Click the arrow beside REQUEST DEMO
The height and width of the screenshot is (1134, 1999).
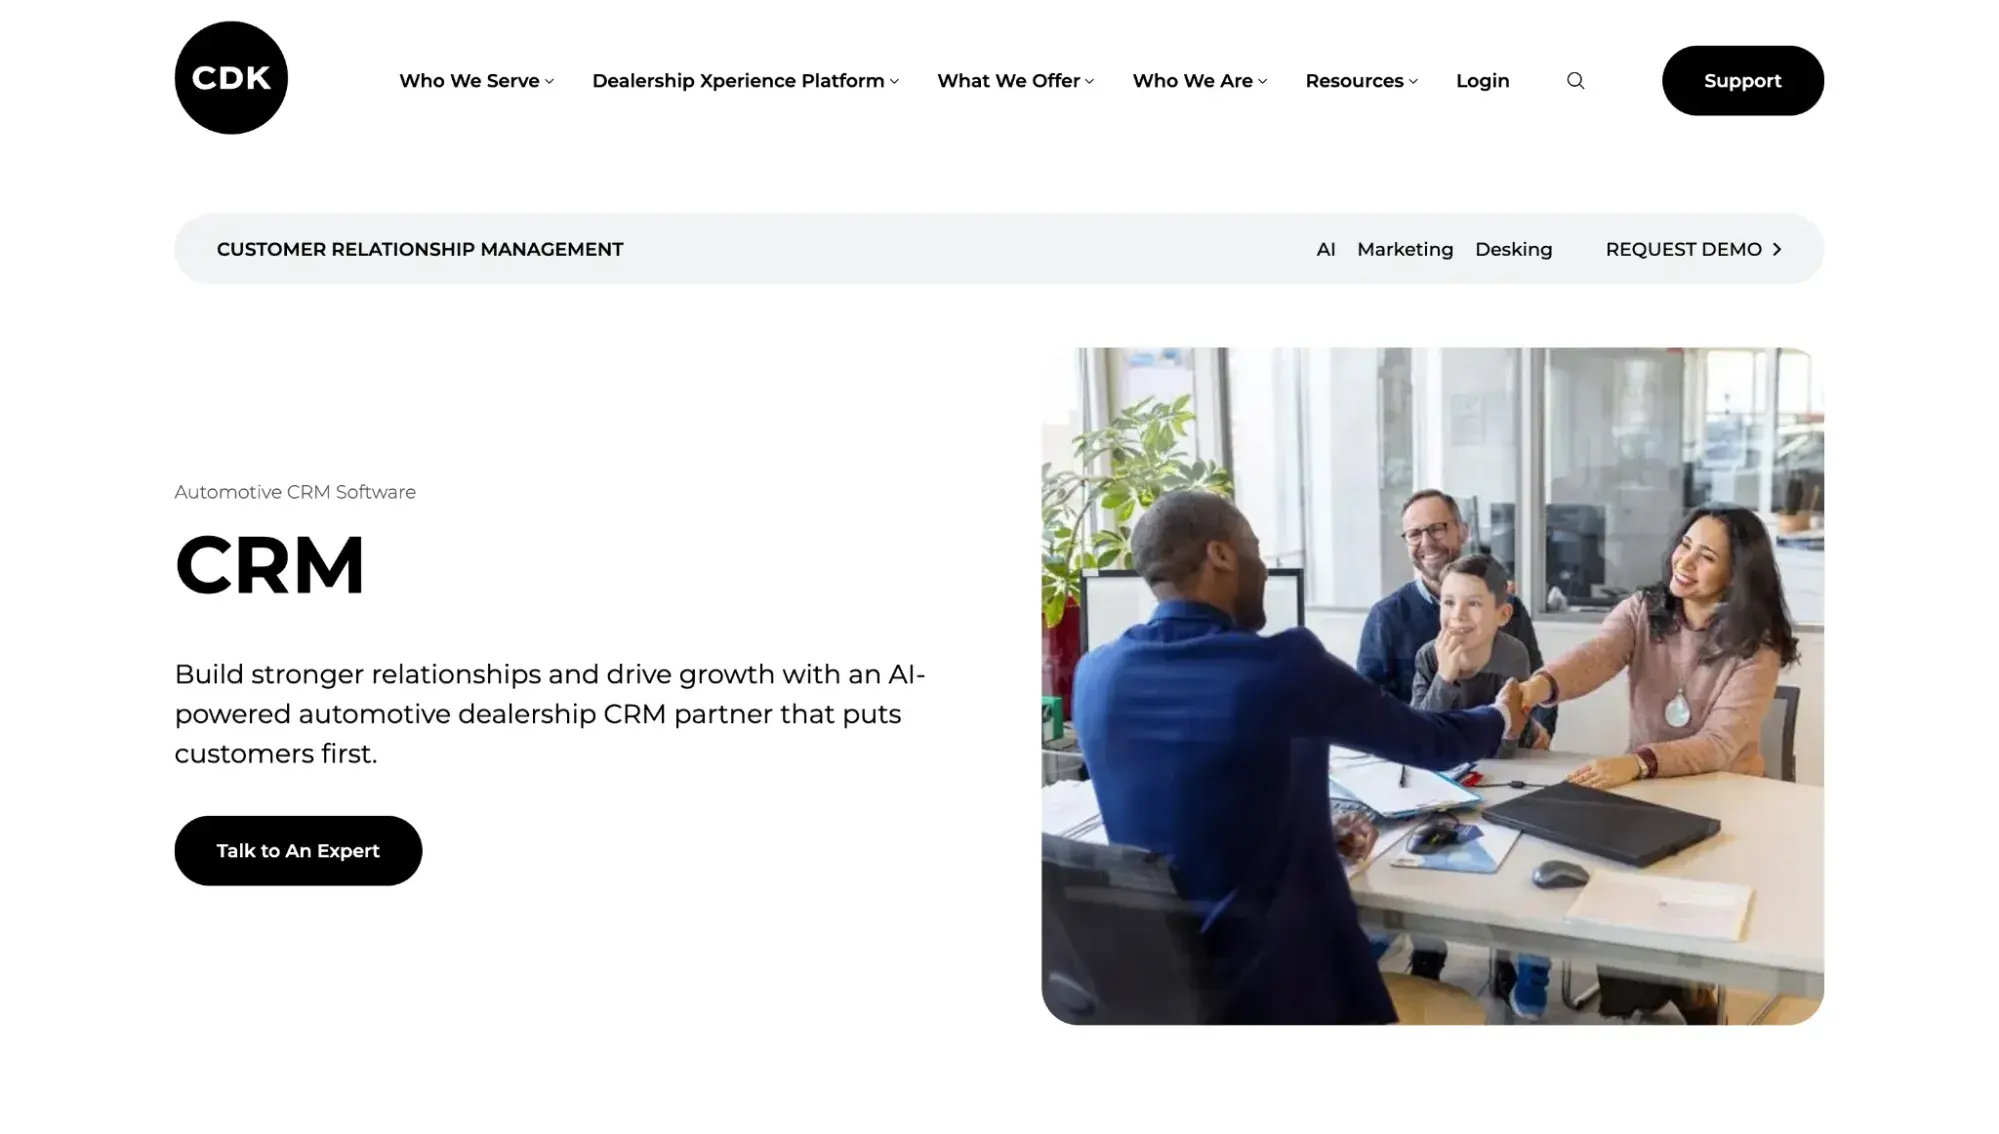tap(1777, 249)
